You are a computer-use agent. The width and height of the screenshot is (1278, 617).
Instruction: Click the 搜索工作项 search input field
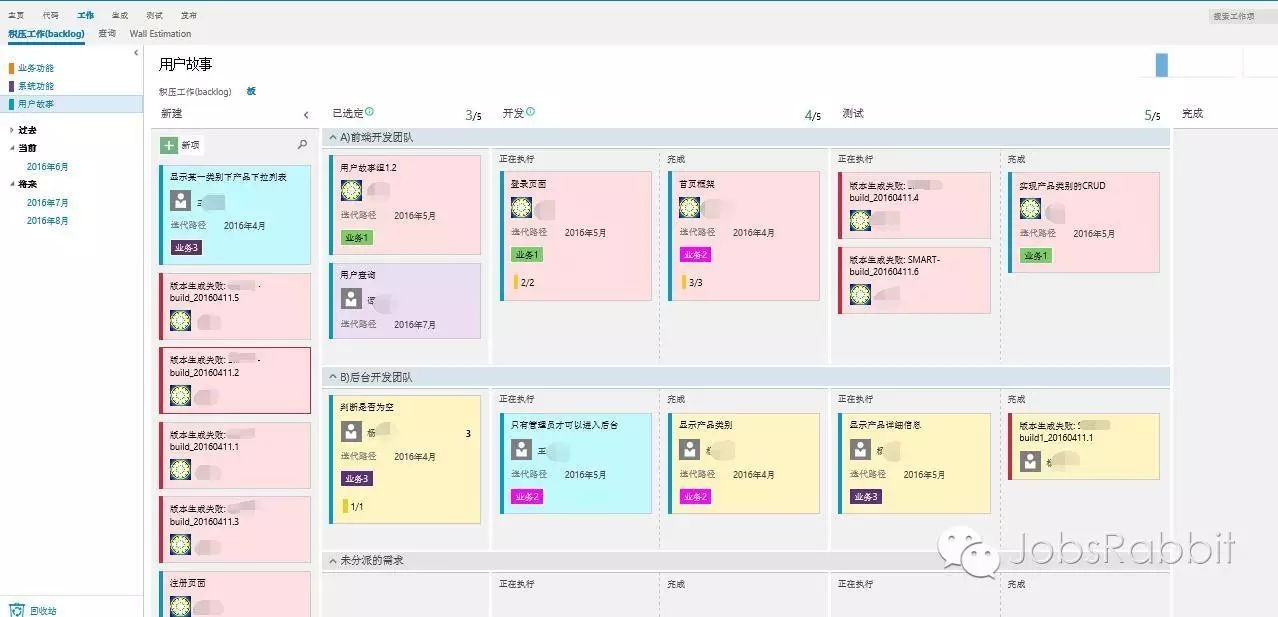[1241, 16]
